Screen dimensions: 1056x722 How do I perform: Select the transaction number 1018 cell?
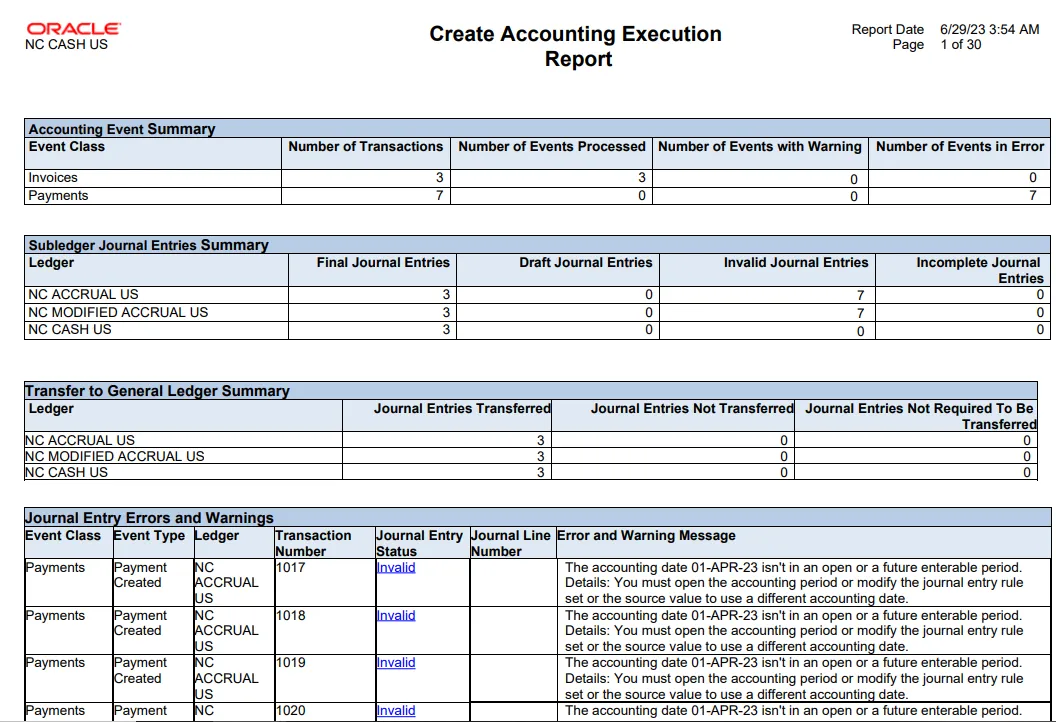pyautogui.click(x=291, y=616)
